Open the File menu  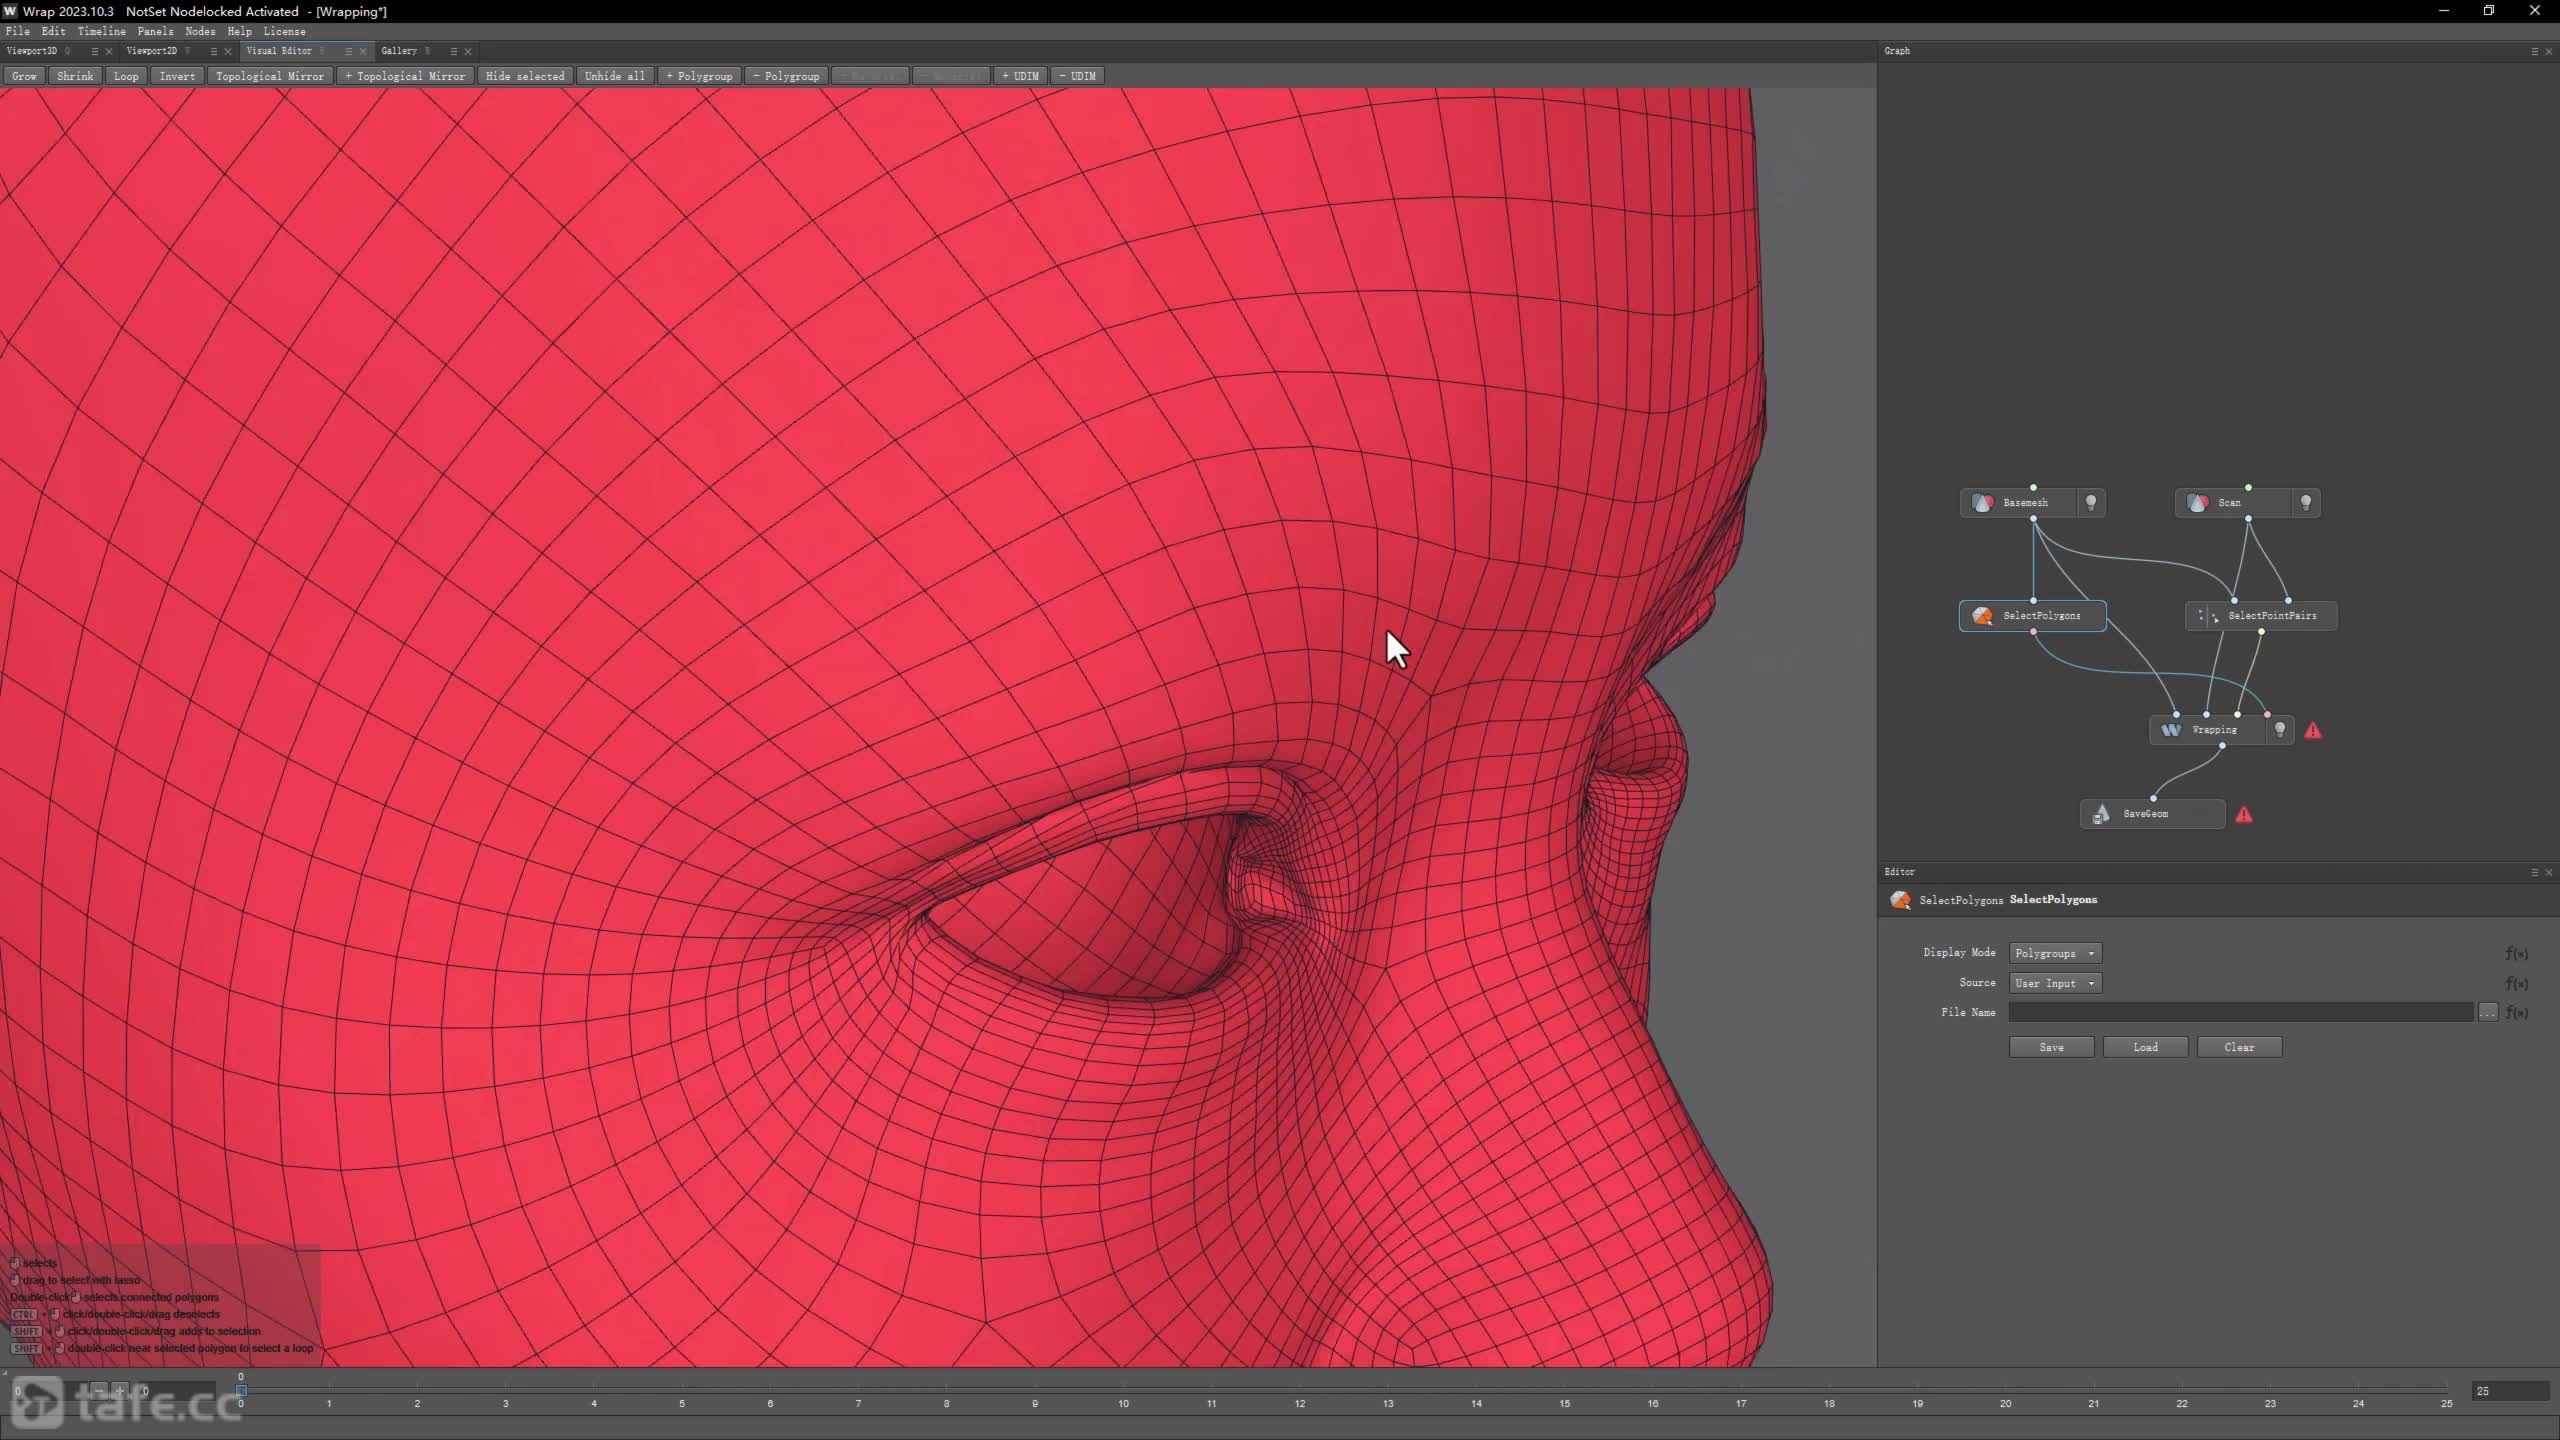coord(17,31)
